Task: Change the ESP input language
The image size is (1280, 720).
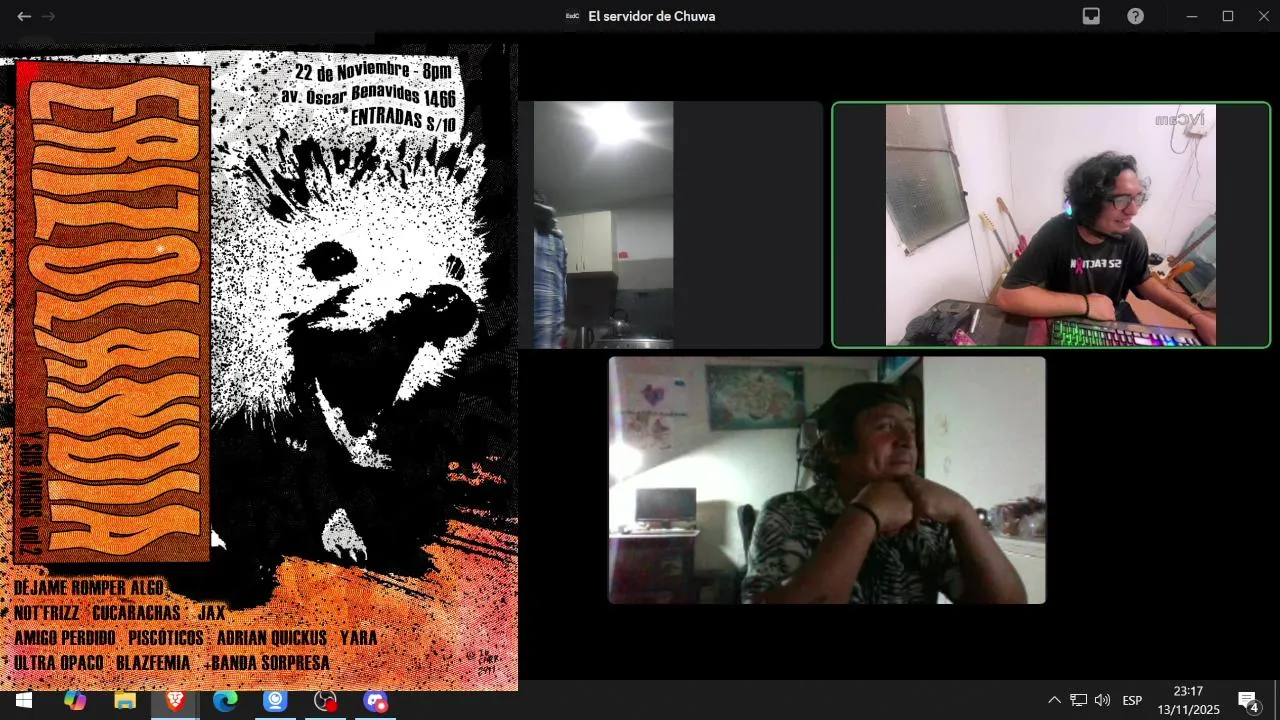Action: 1133,701
